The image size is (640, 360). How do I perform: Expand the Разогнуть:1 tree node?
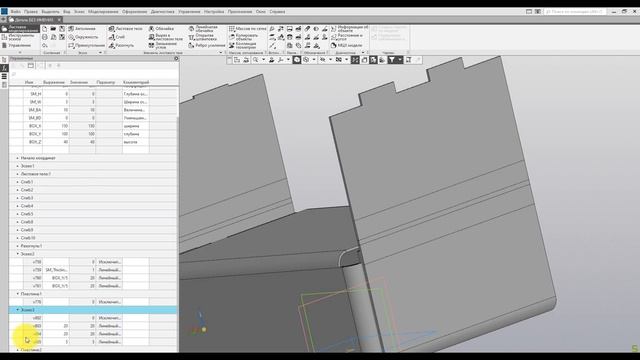tap(18, 246)
